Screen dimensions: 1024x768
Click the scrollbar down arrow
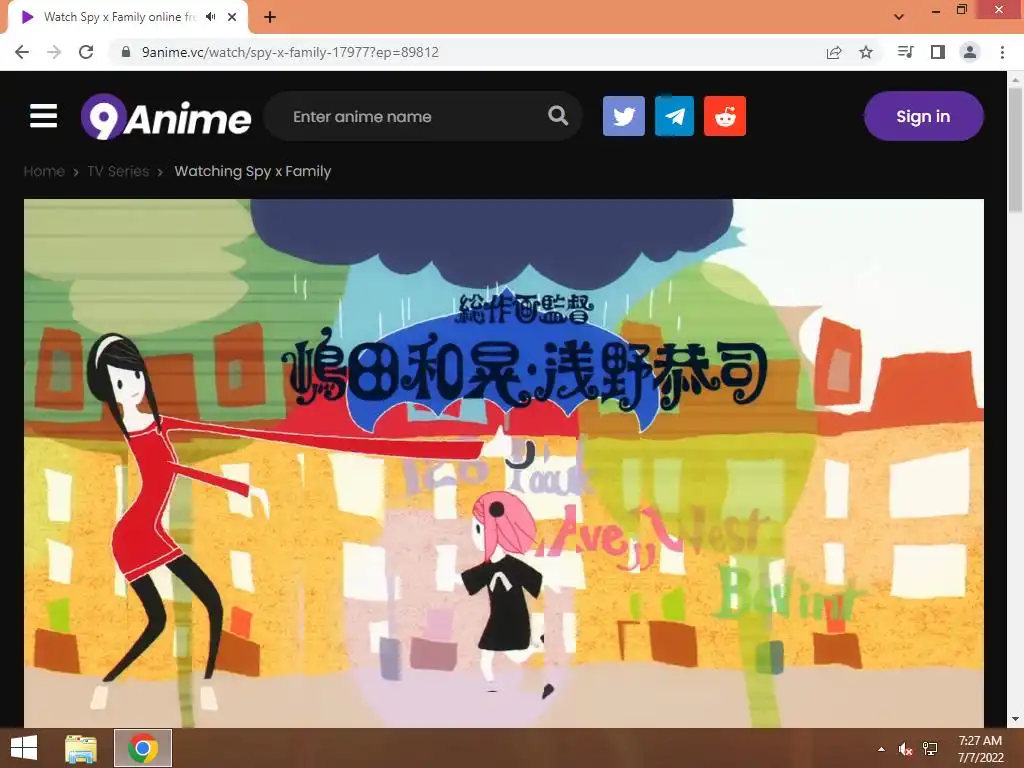click(1015, 719)
